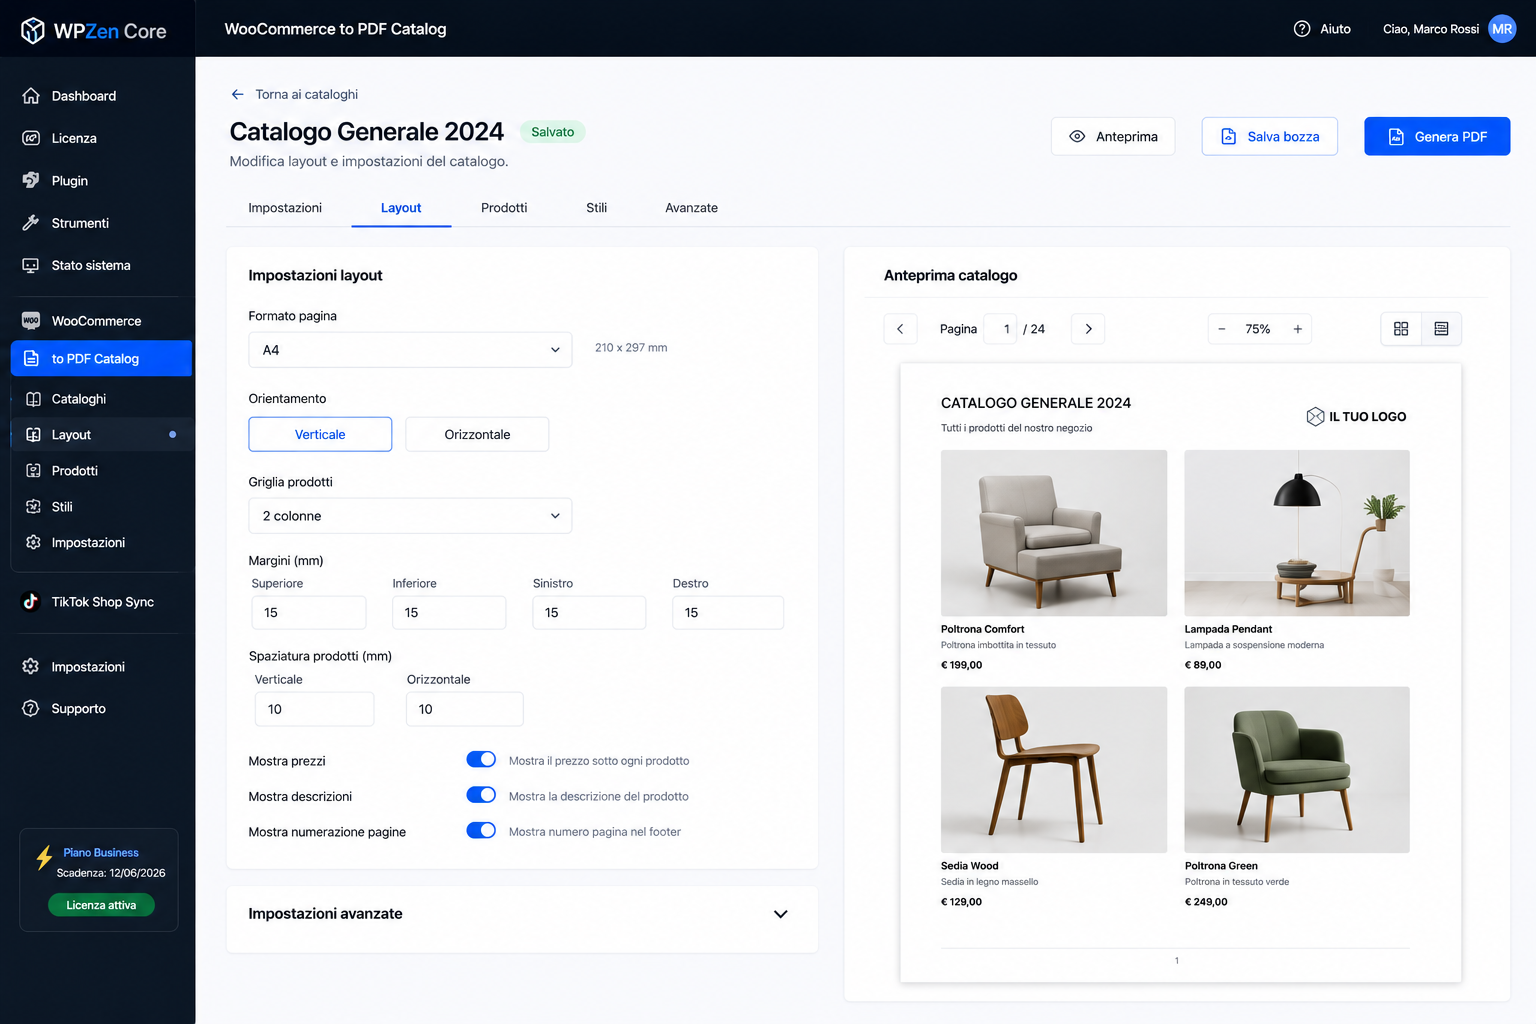Select Verticale orientation

(320, 434)
